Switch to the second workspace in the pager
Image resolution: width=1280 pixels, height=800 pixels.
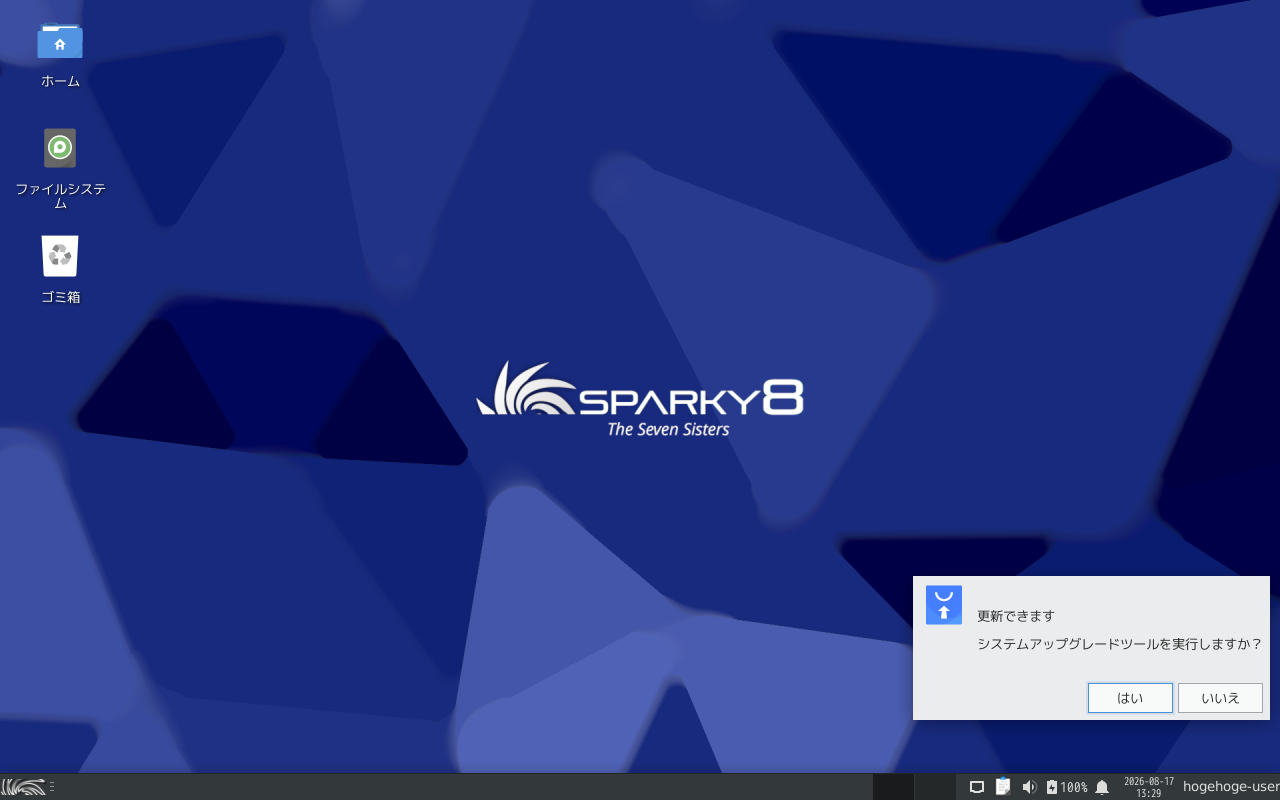click(935, 787)
